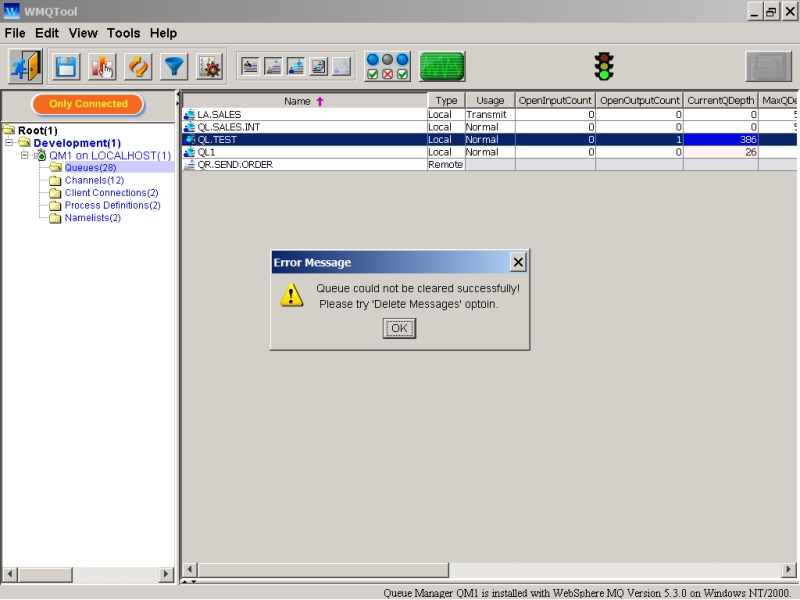Viewport: 800px width, 600px height.
Task: Click the tree pane horizontal scrollbar thumb
Action: 45,574
